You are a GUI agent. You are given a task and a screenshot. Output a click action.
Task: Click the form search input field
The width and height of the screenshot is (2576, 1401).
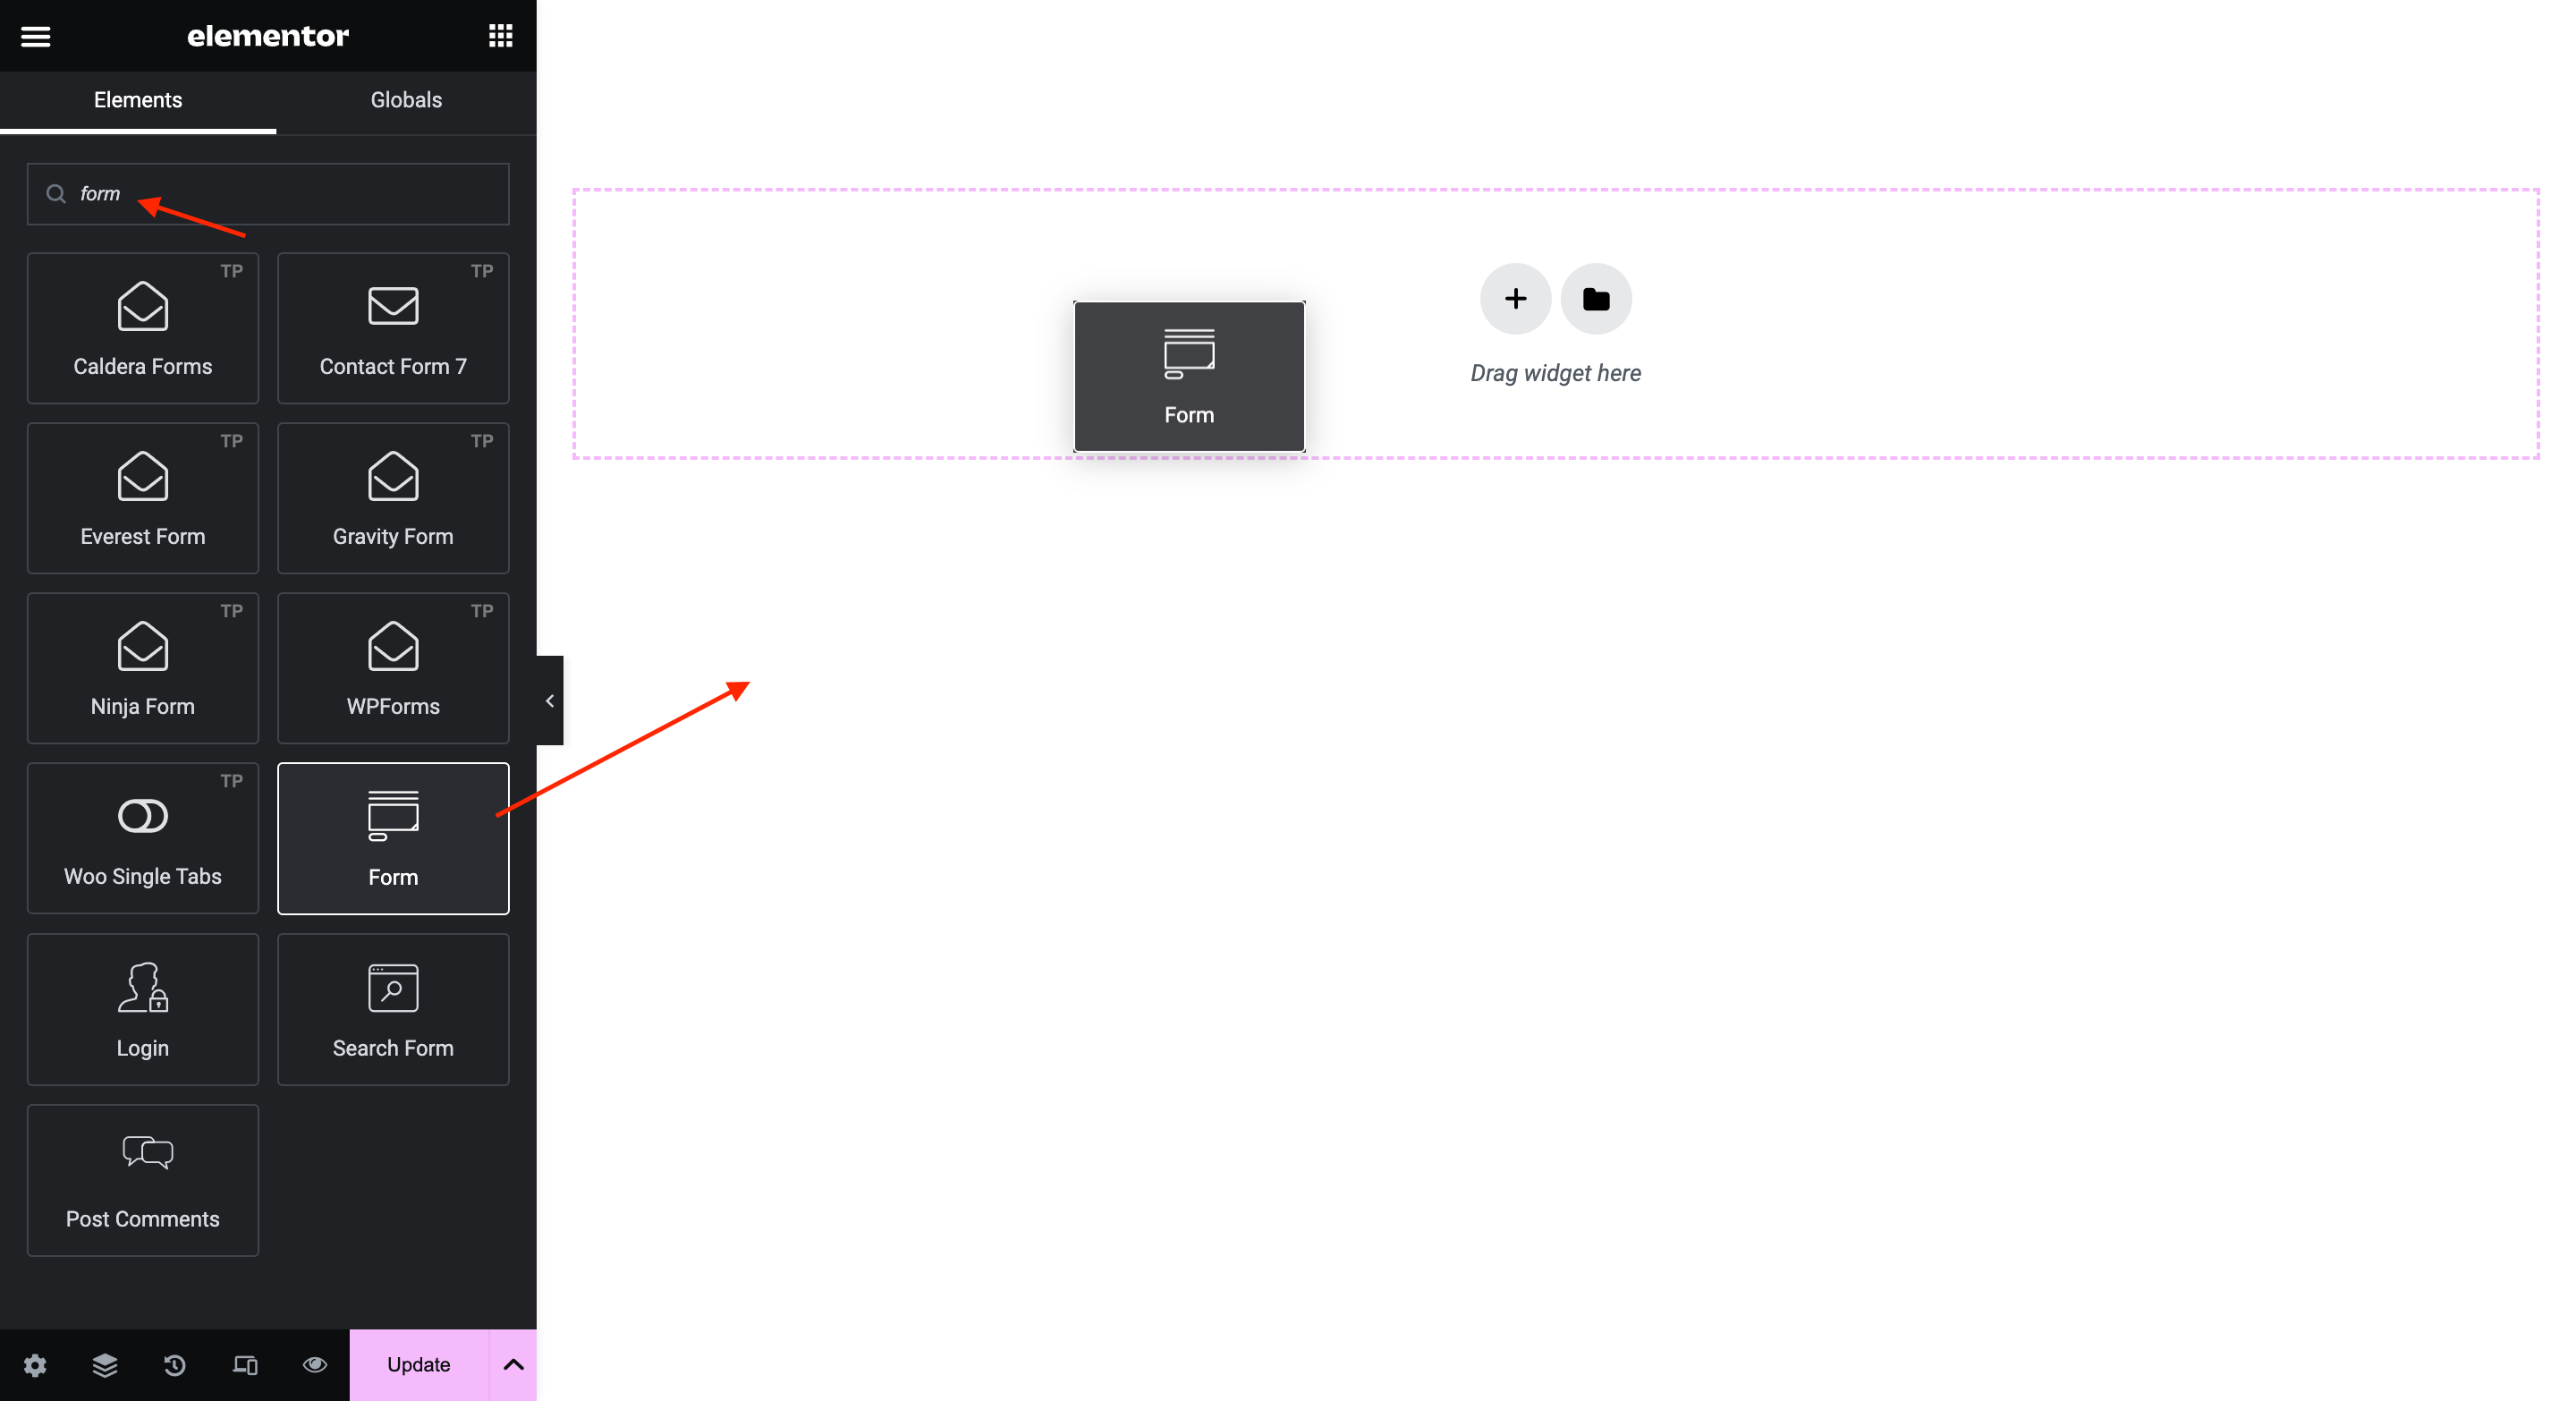(267, 193)
